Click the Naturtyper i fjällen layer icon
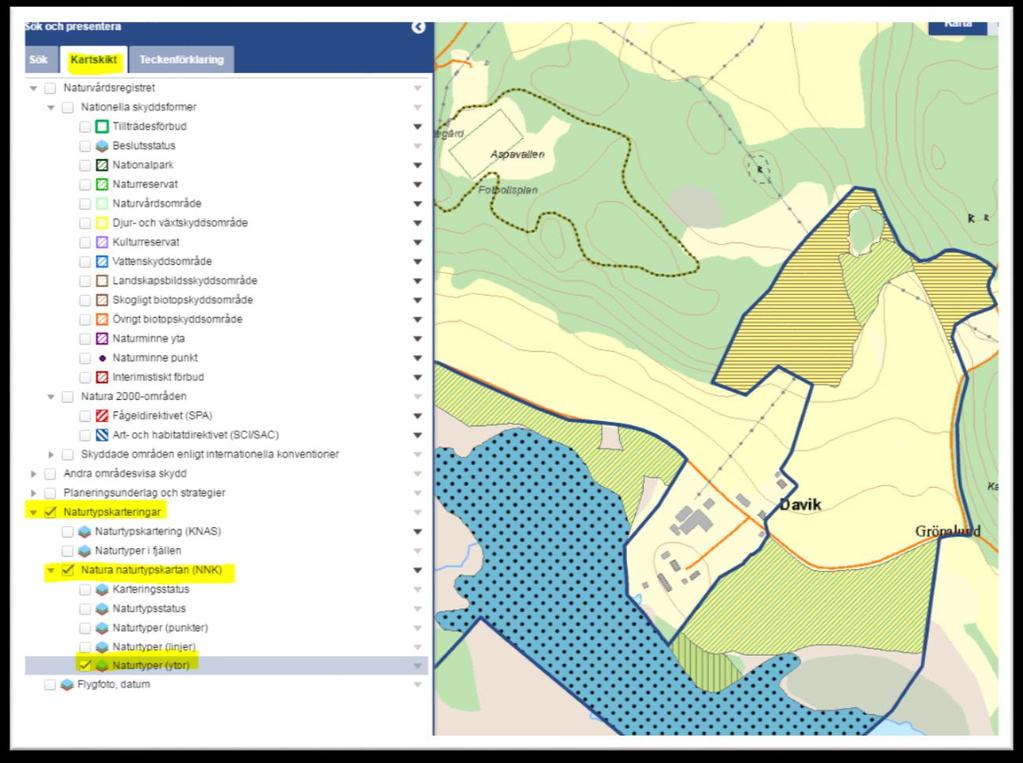Screen dimensions: 1023x763 (x=84, y=550)
